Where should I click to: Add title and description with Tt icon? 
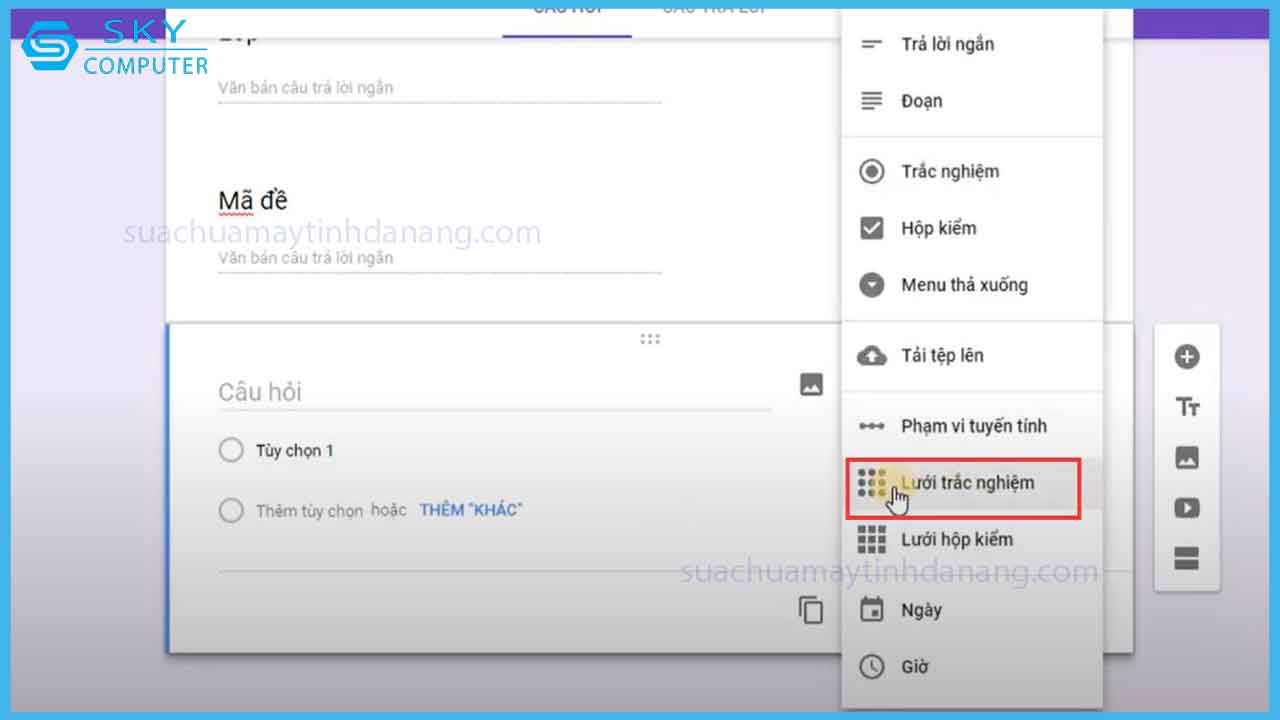pos(1187,407)
